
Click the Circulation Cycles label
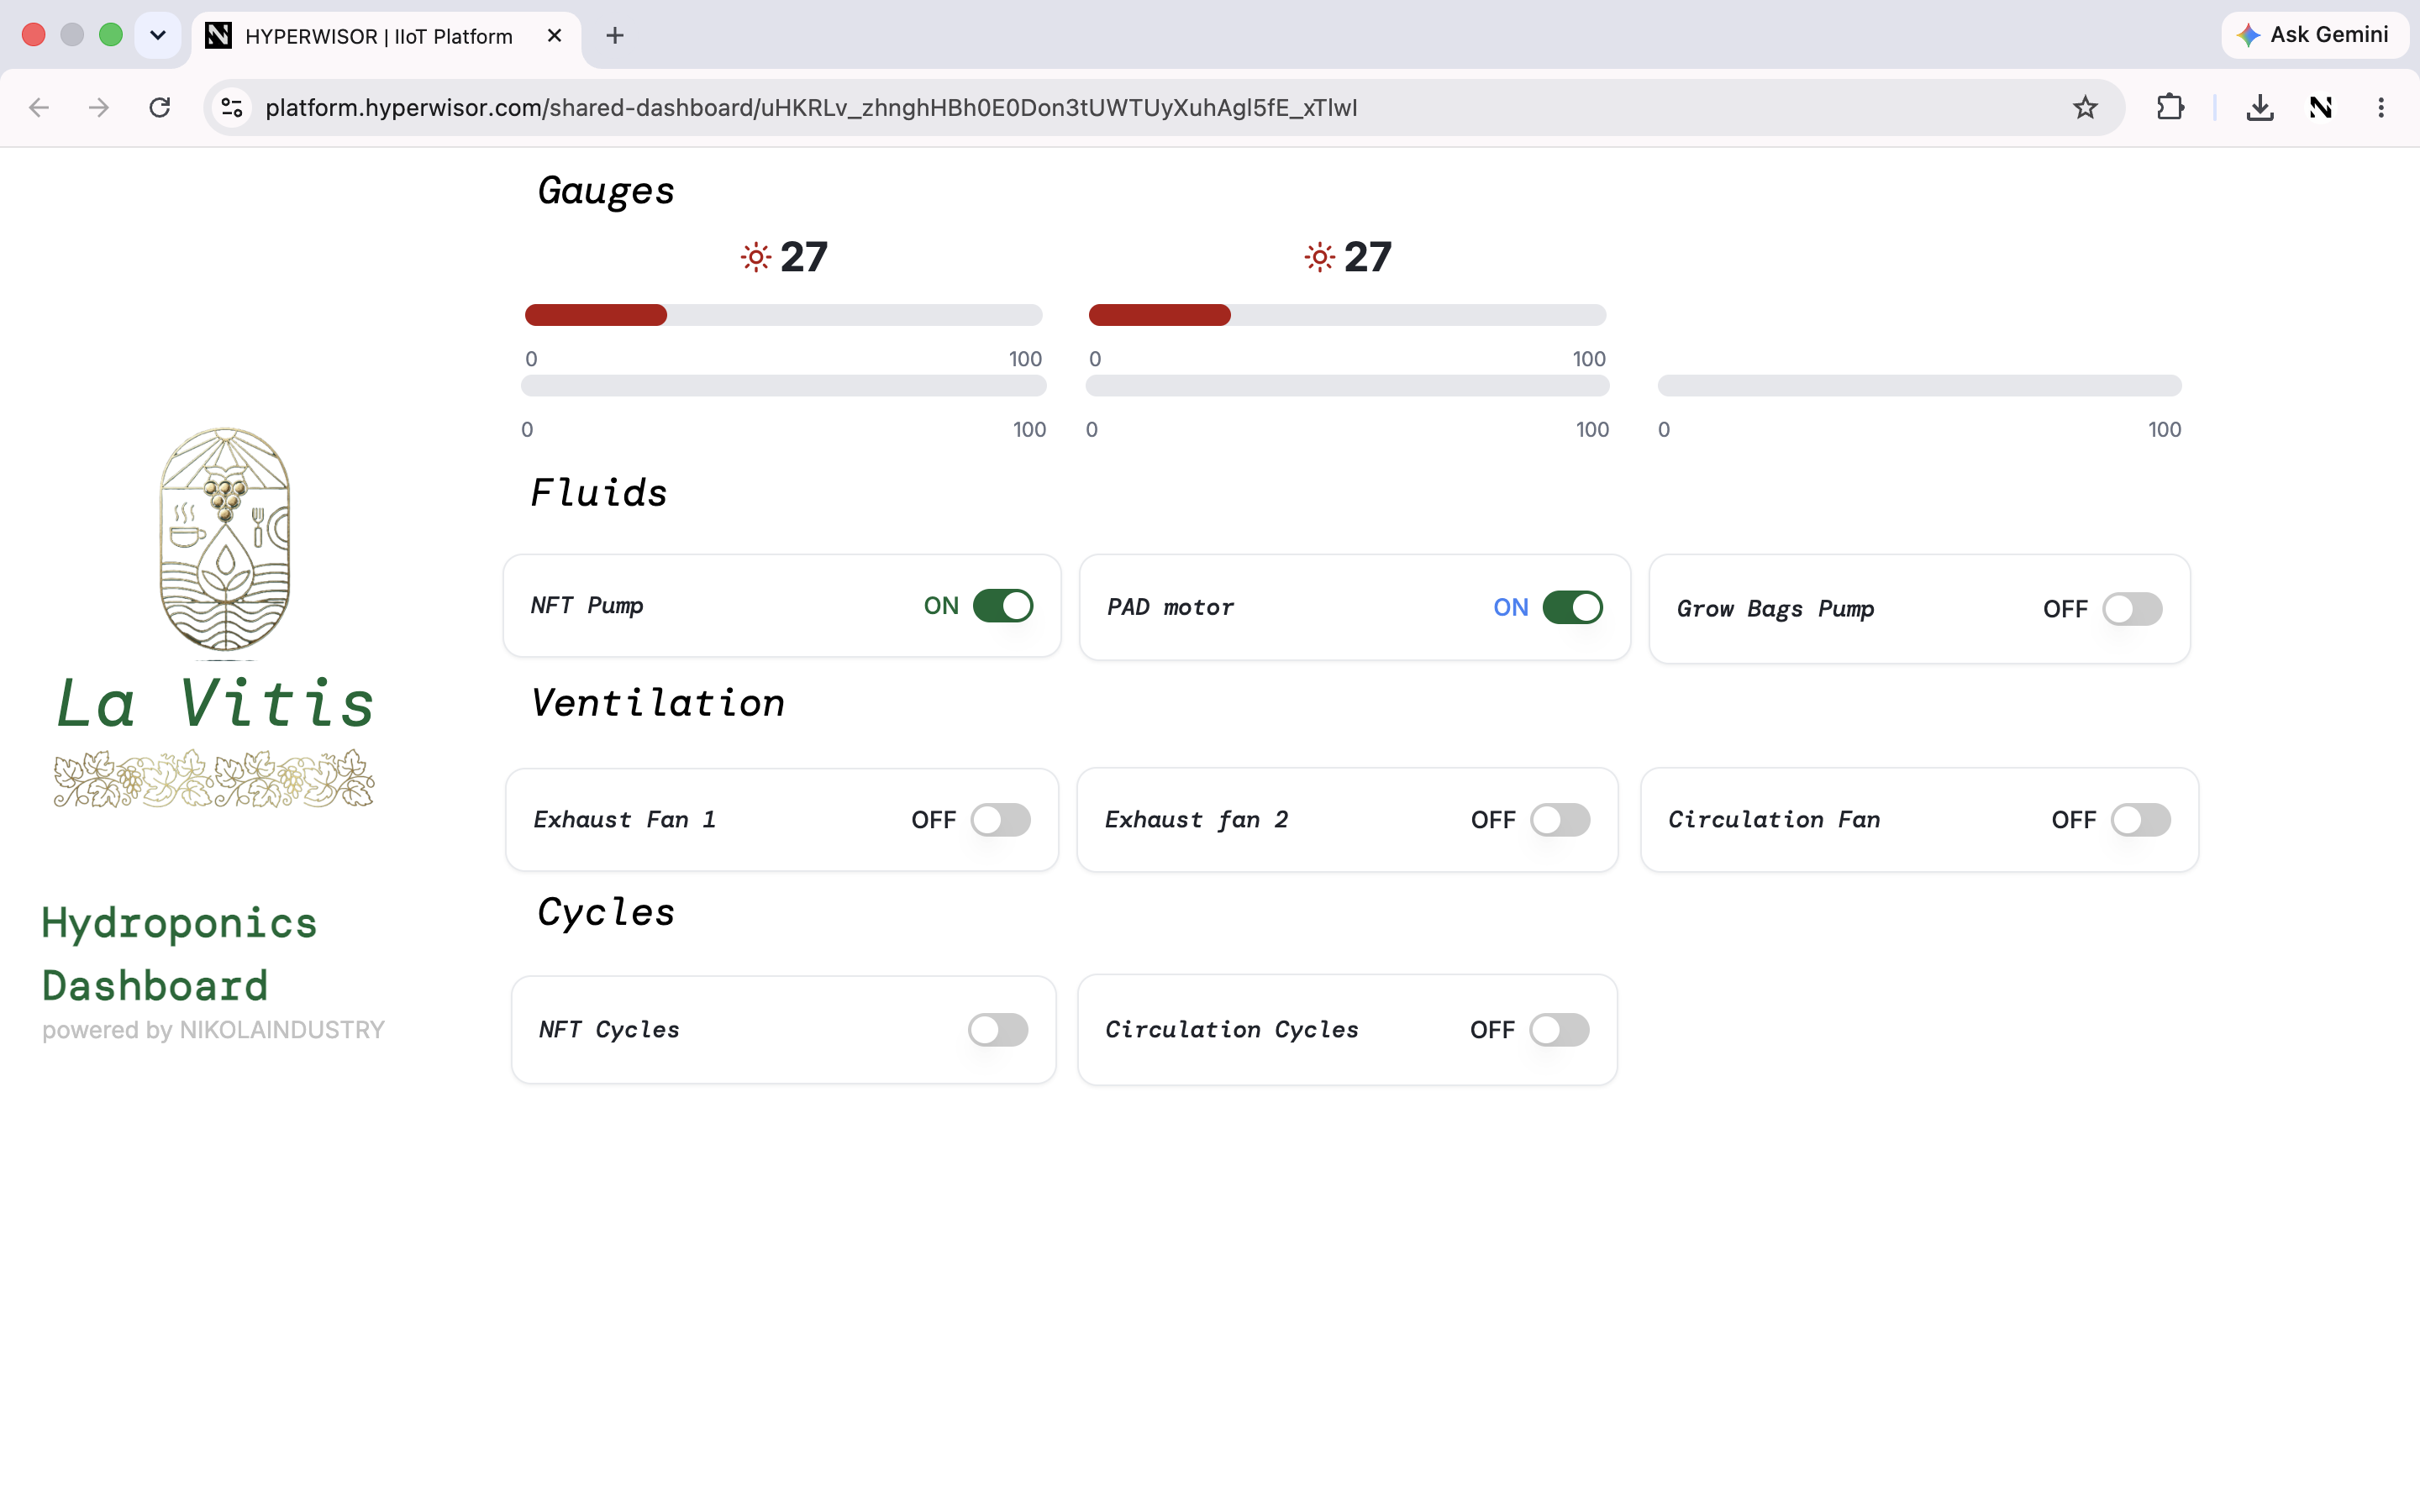point(1232,1030)
